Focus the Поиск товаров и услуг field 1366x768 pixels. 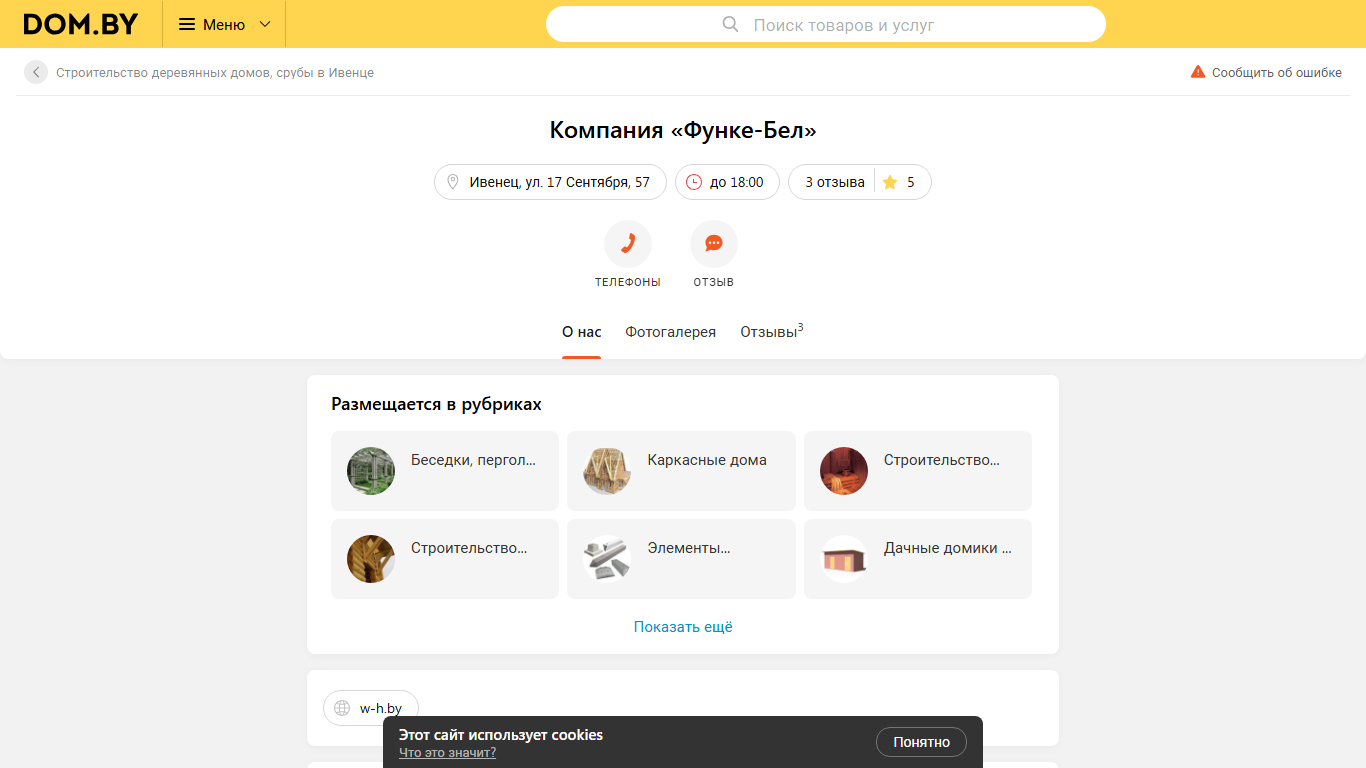pos(825,24)
